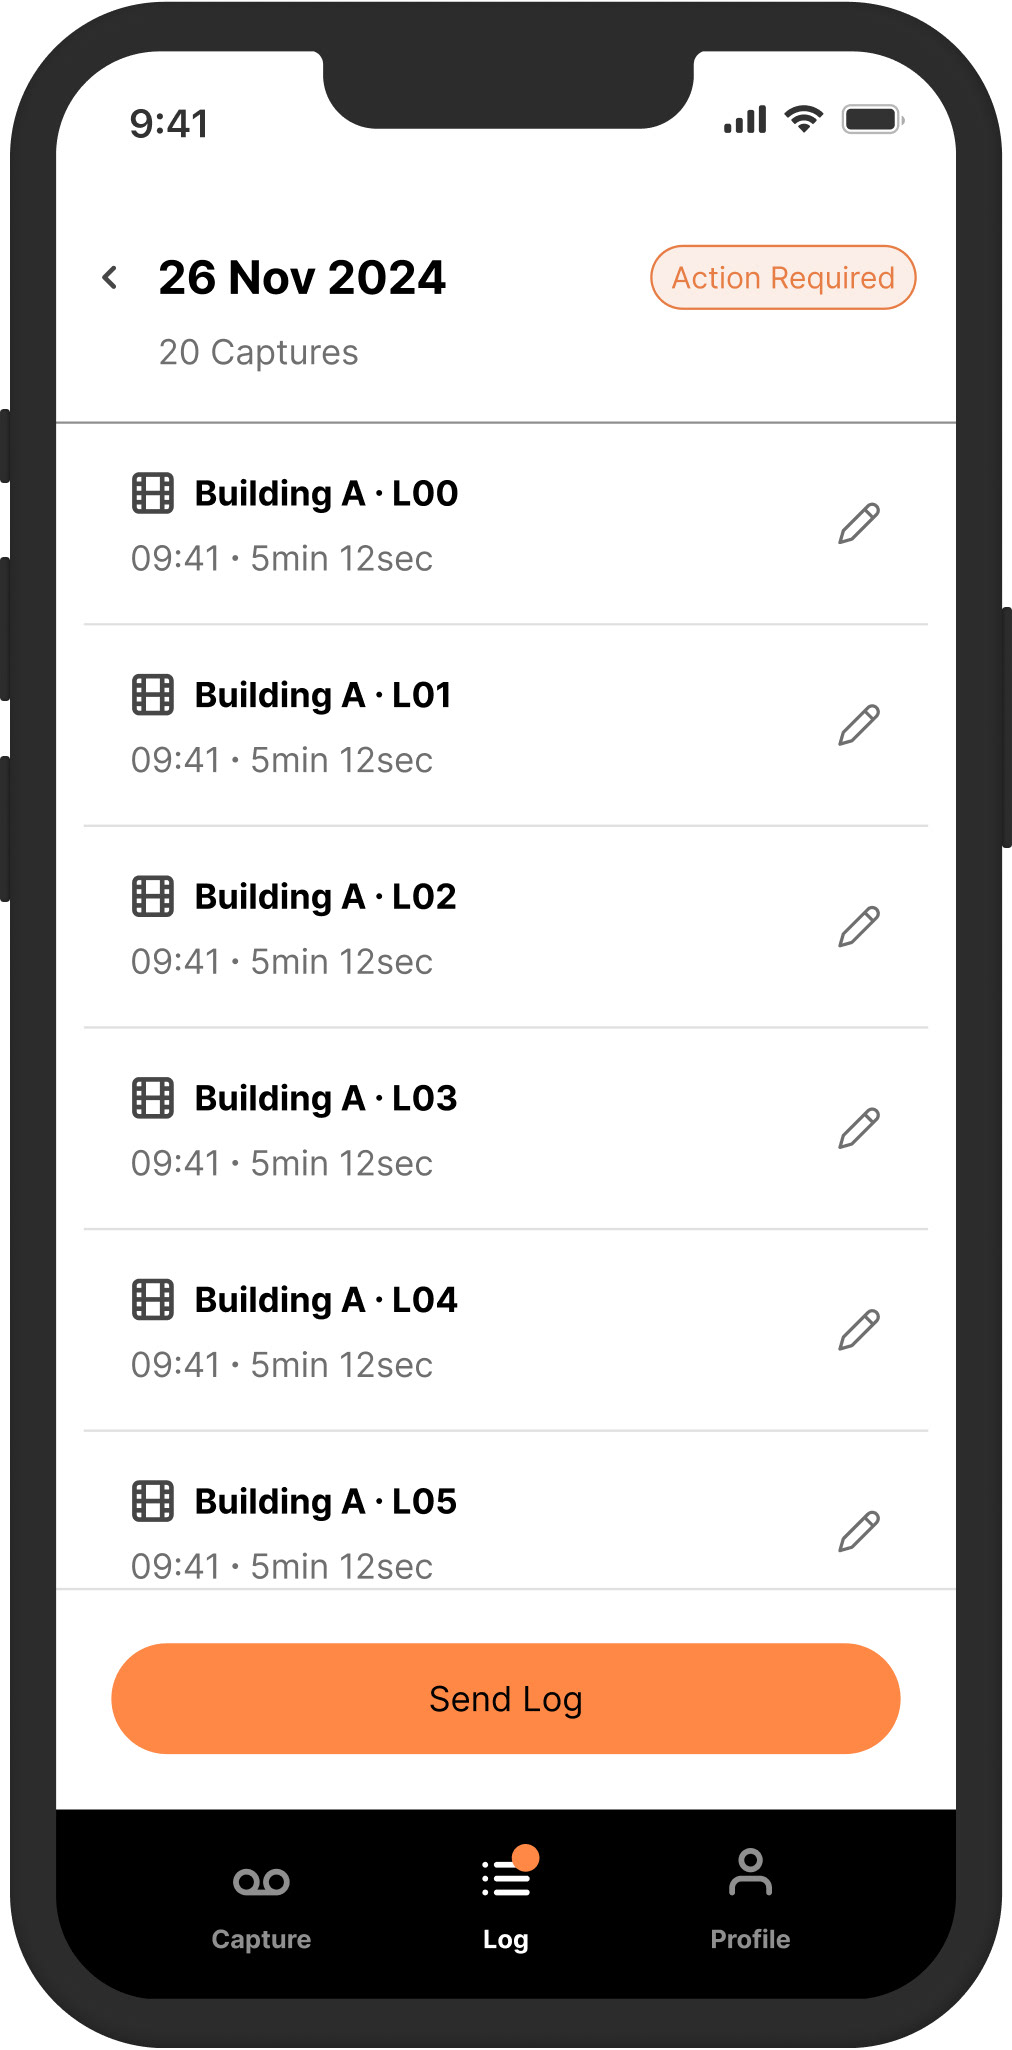Edit the Building A L01 capture
The image size is (1012, 2050).
tap(858, 726)
